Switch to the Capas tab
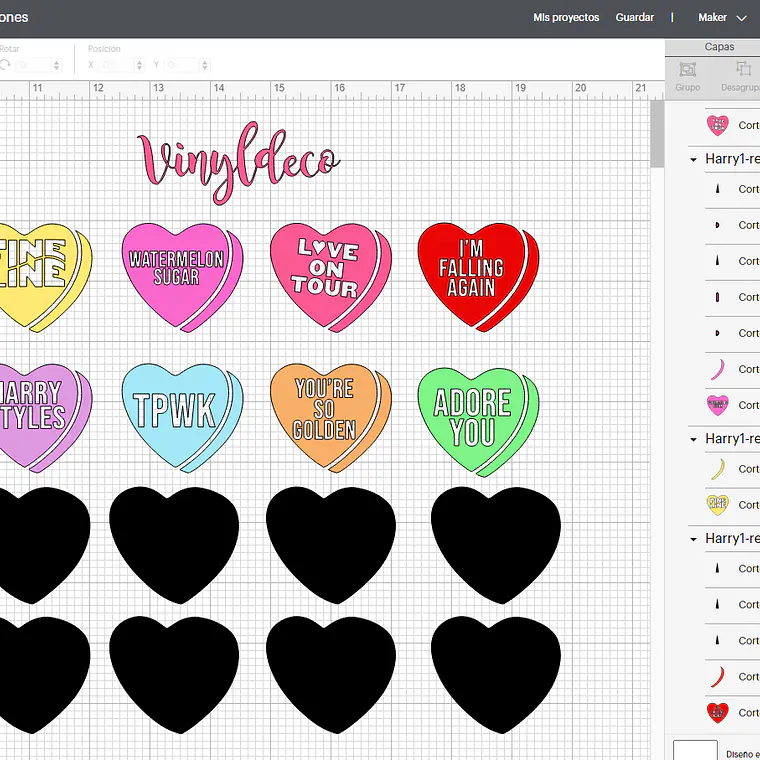The height and width of the screenshot is (760, 760). click(719, 47)
